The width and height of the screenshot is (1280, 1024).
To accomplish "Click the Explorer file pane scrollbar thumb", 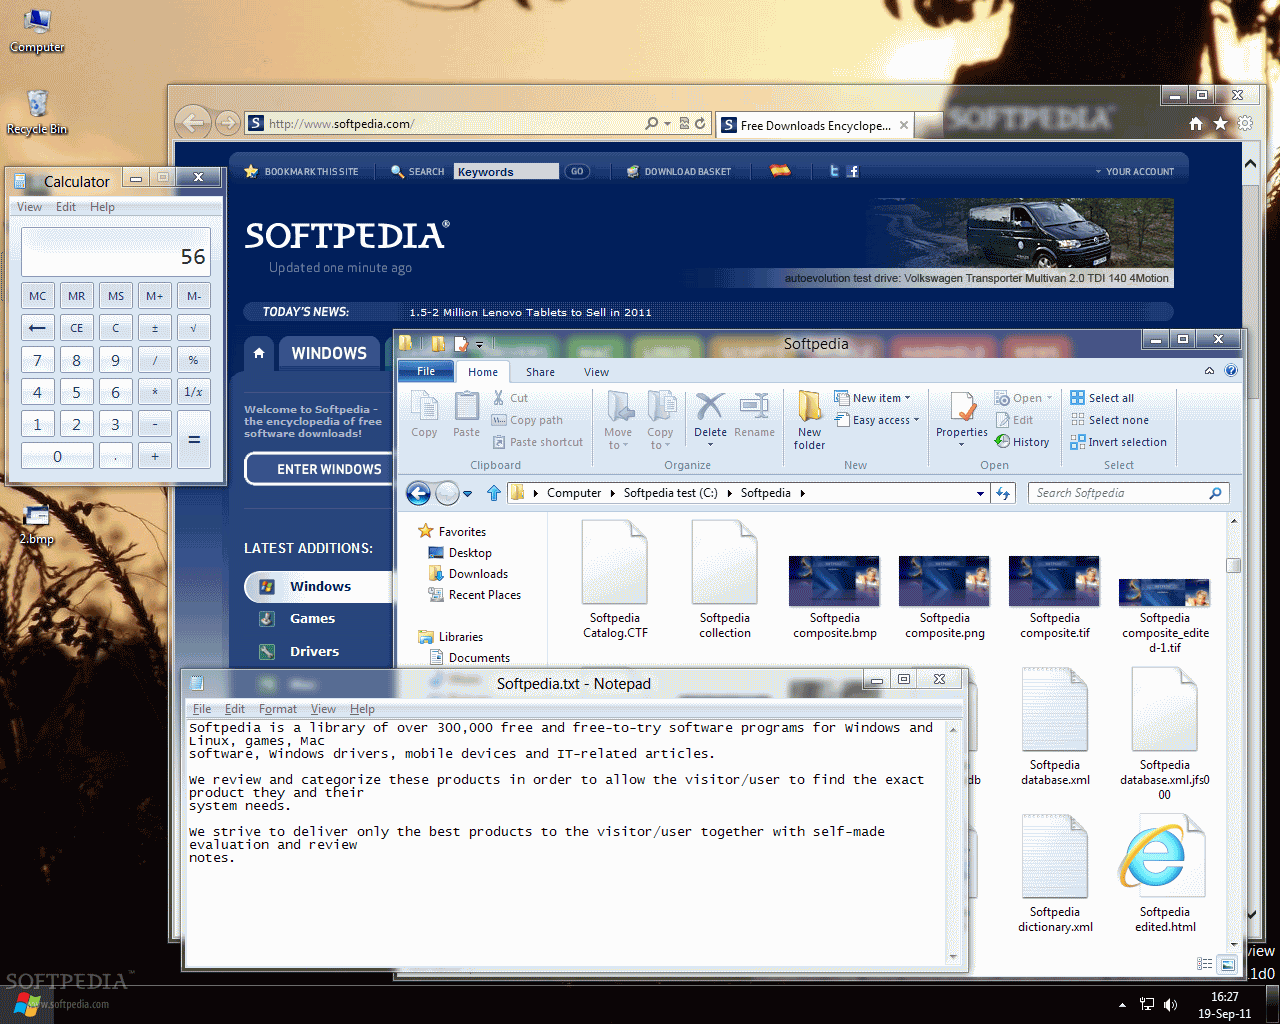I will tap(1234, 565).
